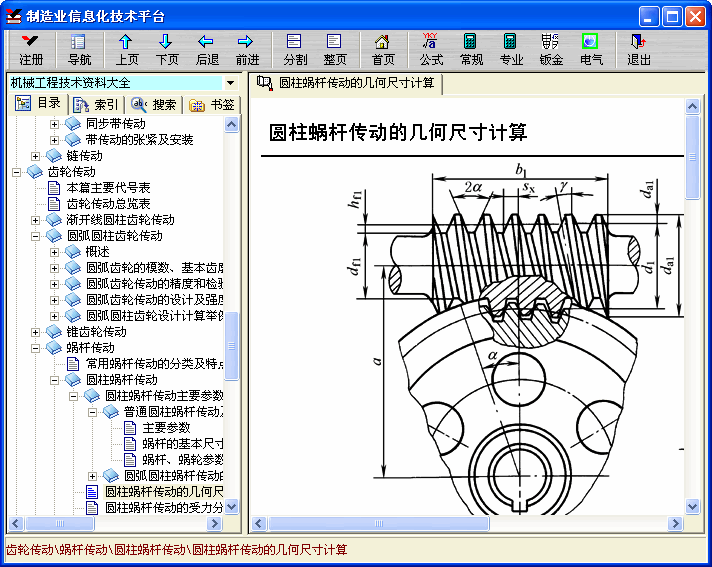Go to previous page with 上页 icon

[127, 49]
